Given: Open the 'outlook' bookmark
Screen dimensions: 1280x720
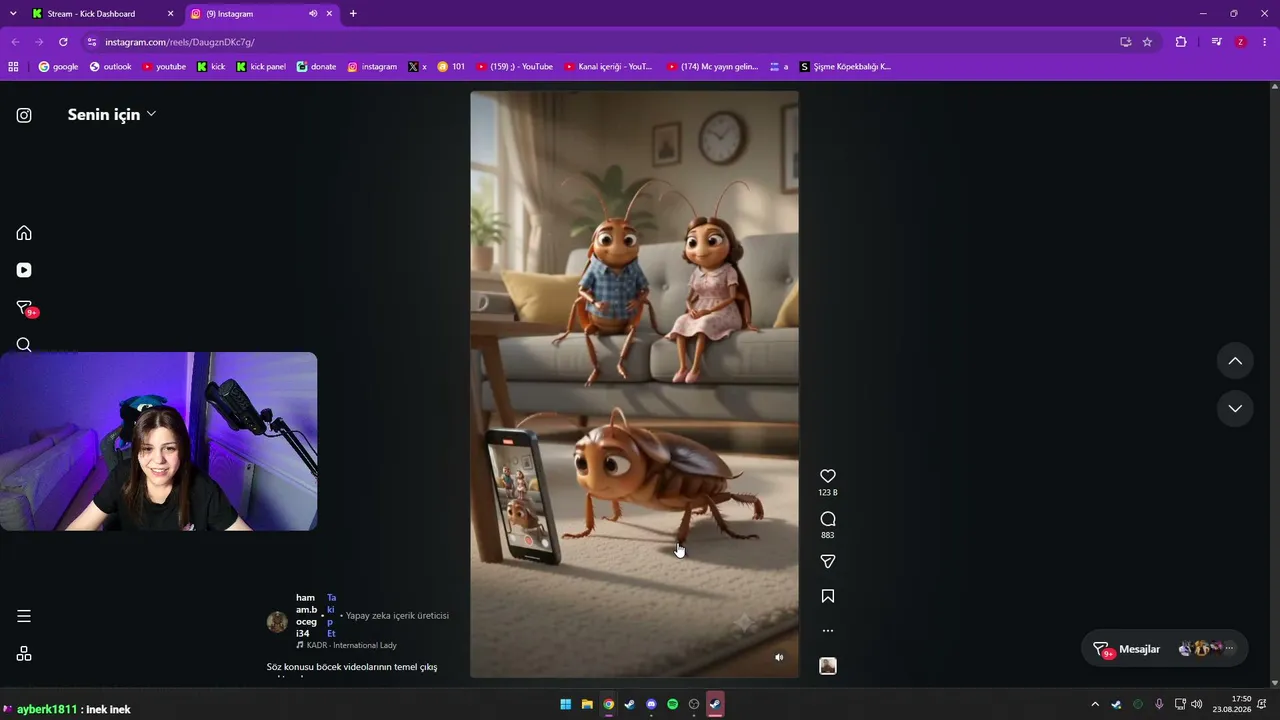Looking at the screenshot, I should [110, 67].
